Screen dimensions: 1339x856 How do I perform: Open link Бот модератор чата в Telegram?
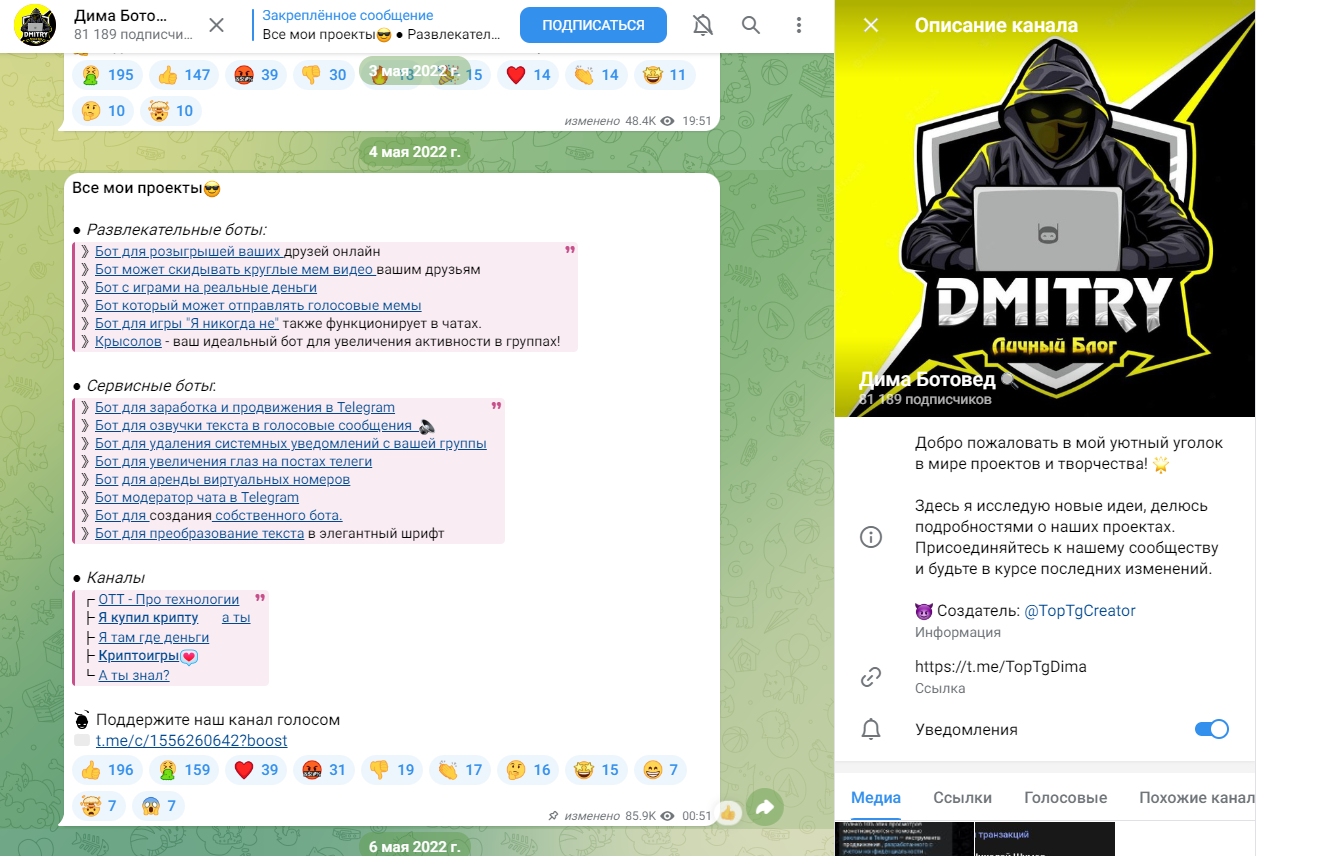[197, 497]
